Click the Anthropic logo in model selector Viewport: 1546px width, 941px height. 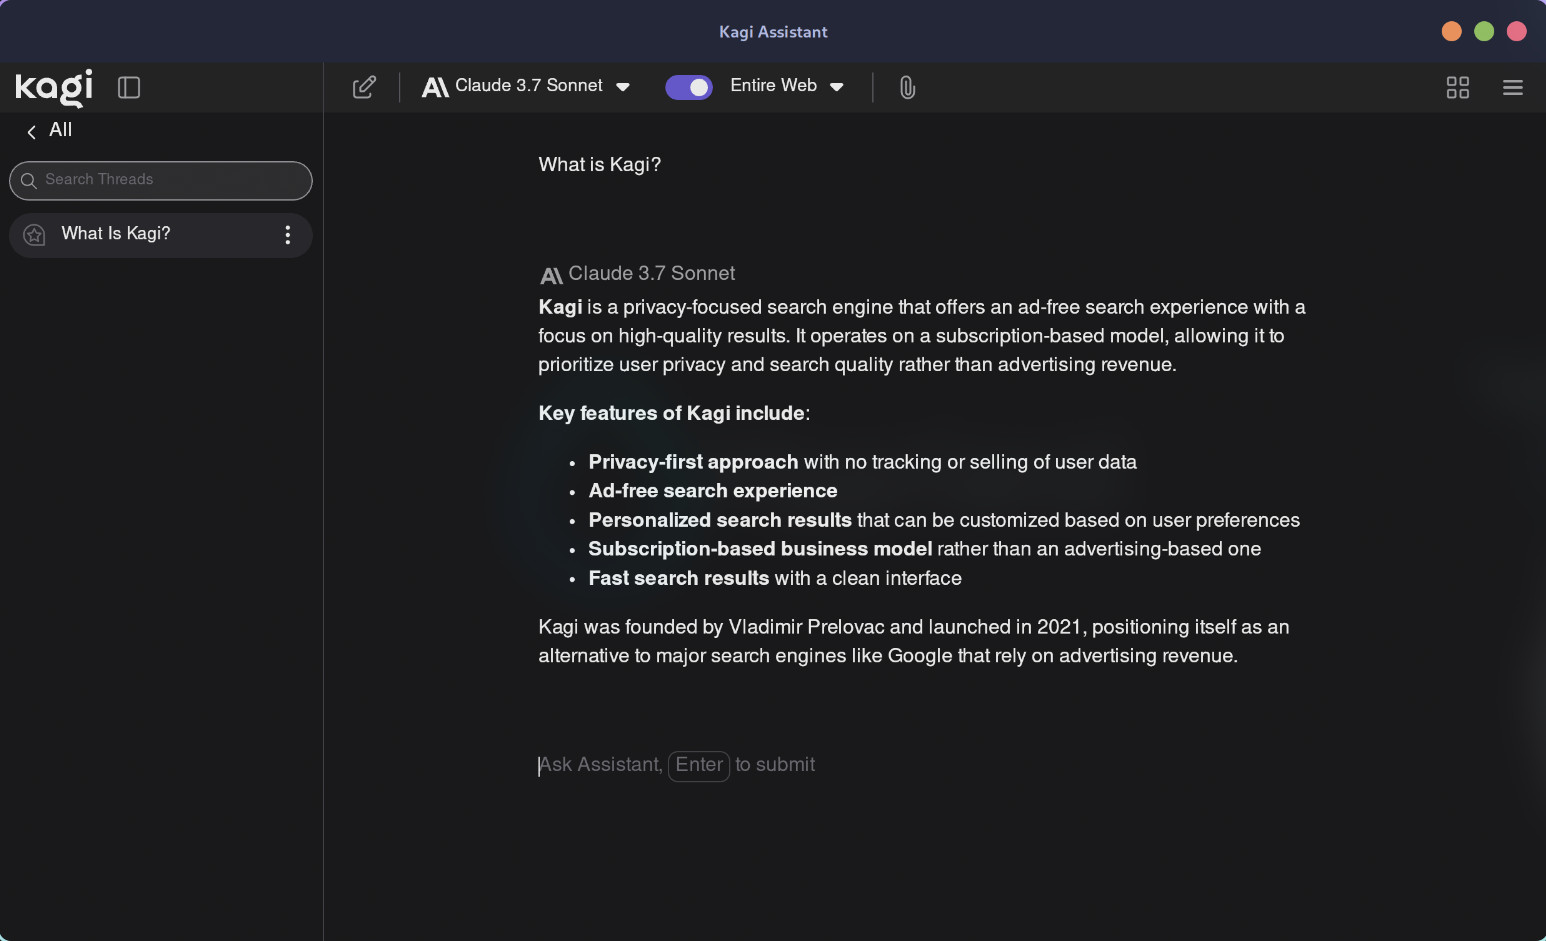tap(435, 88)
